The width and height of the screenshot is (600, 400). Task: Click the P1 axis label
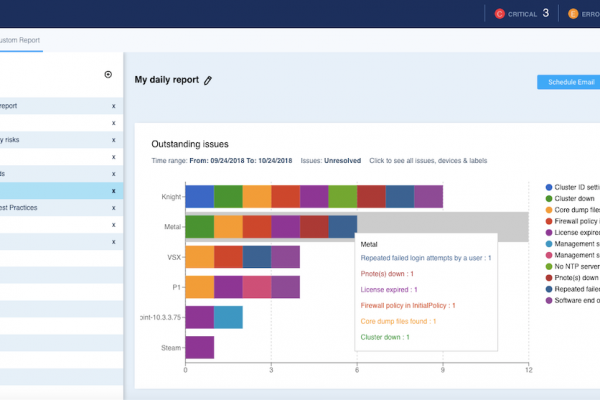[x=176, y=287]
